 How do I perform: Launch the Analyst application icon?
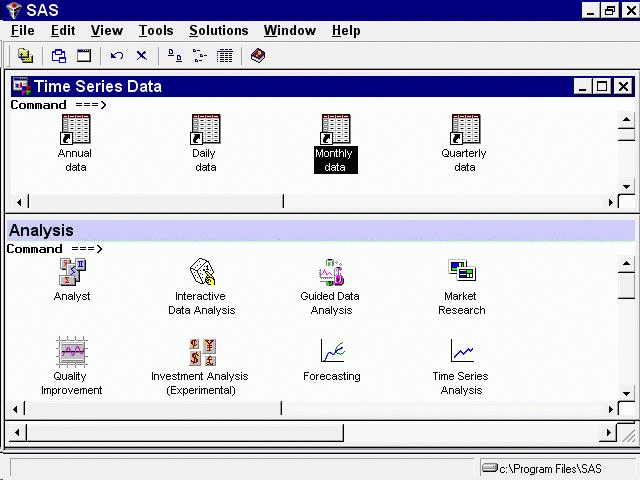click(x=72, y=272)
